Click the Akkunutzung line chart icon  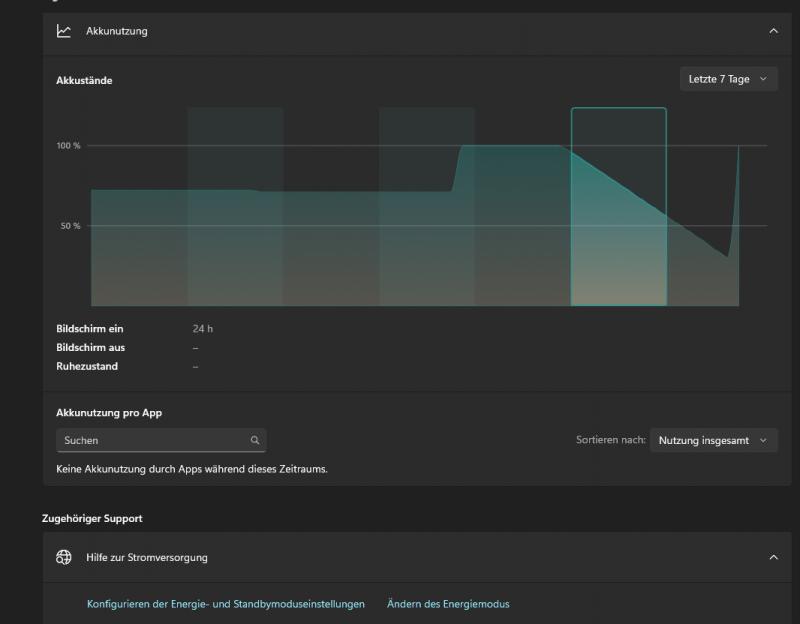point(64,31)
